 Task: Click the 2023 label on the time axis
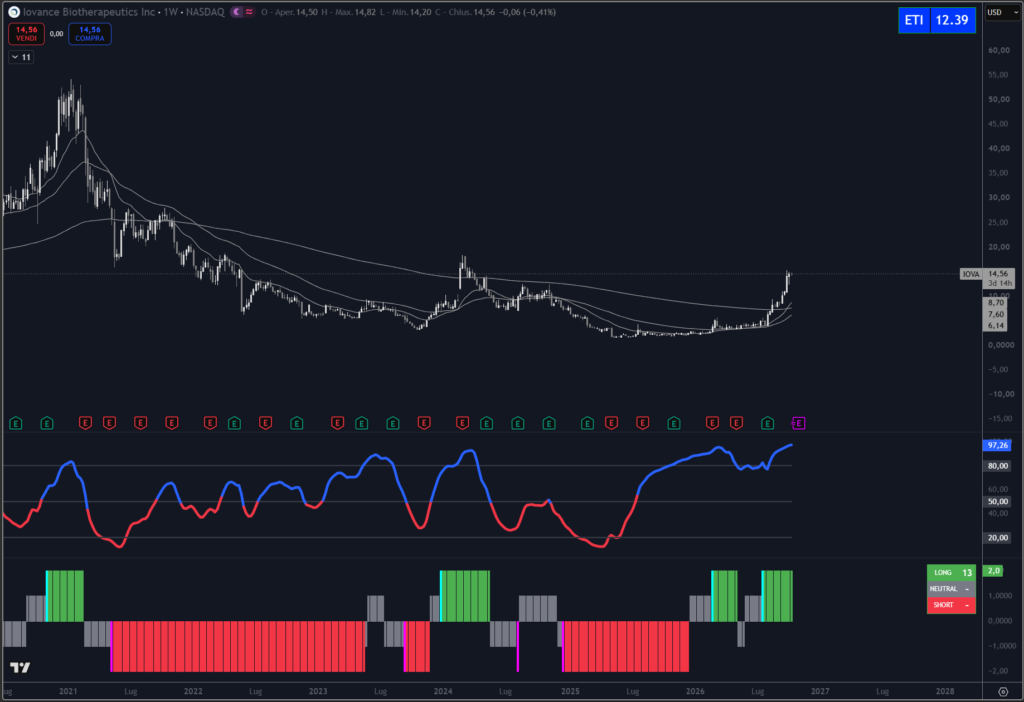point(318,692)
